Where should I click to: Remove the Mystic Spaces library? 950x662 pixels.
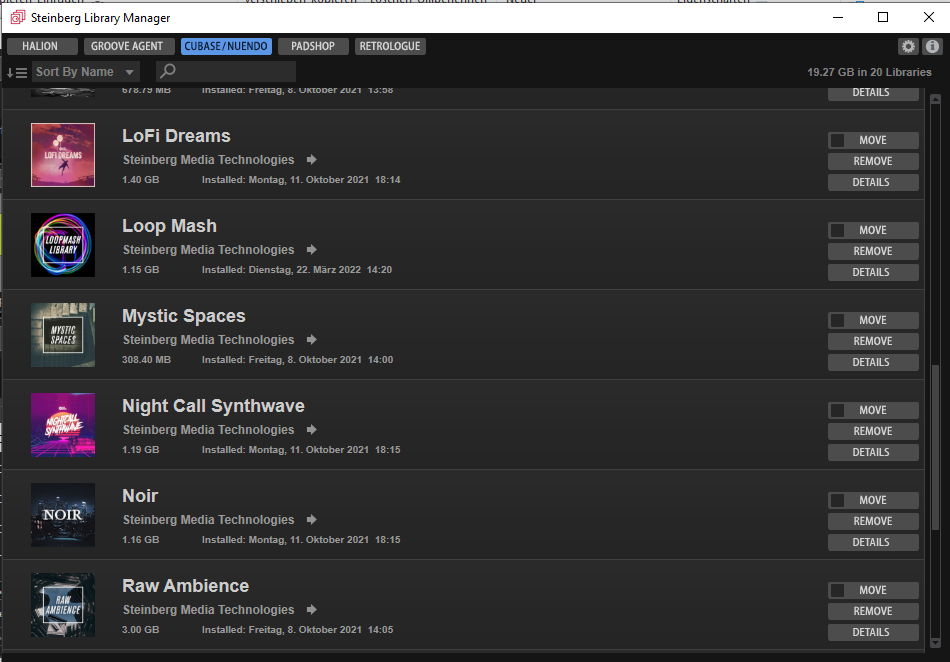coord(873,341)
